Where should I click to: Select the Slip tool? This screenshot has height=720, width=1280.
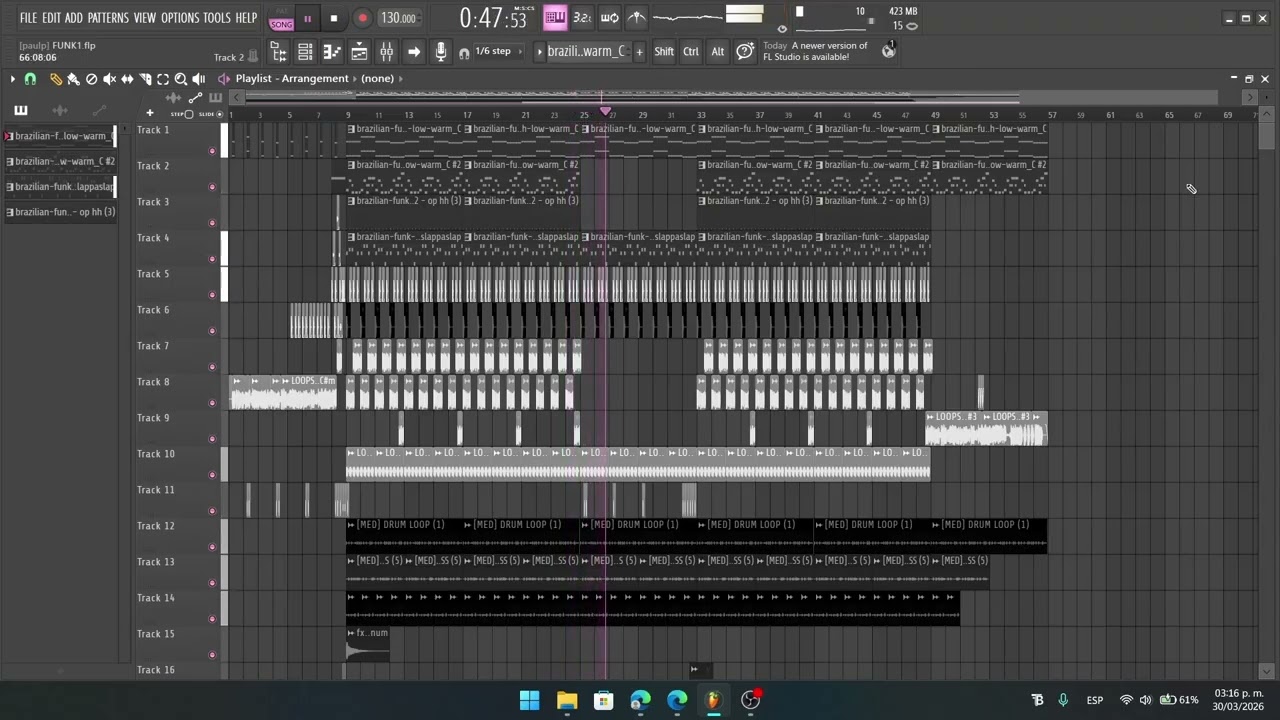[127, 78]
